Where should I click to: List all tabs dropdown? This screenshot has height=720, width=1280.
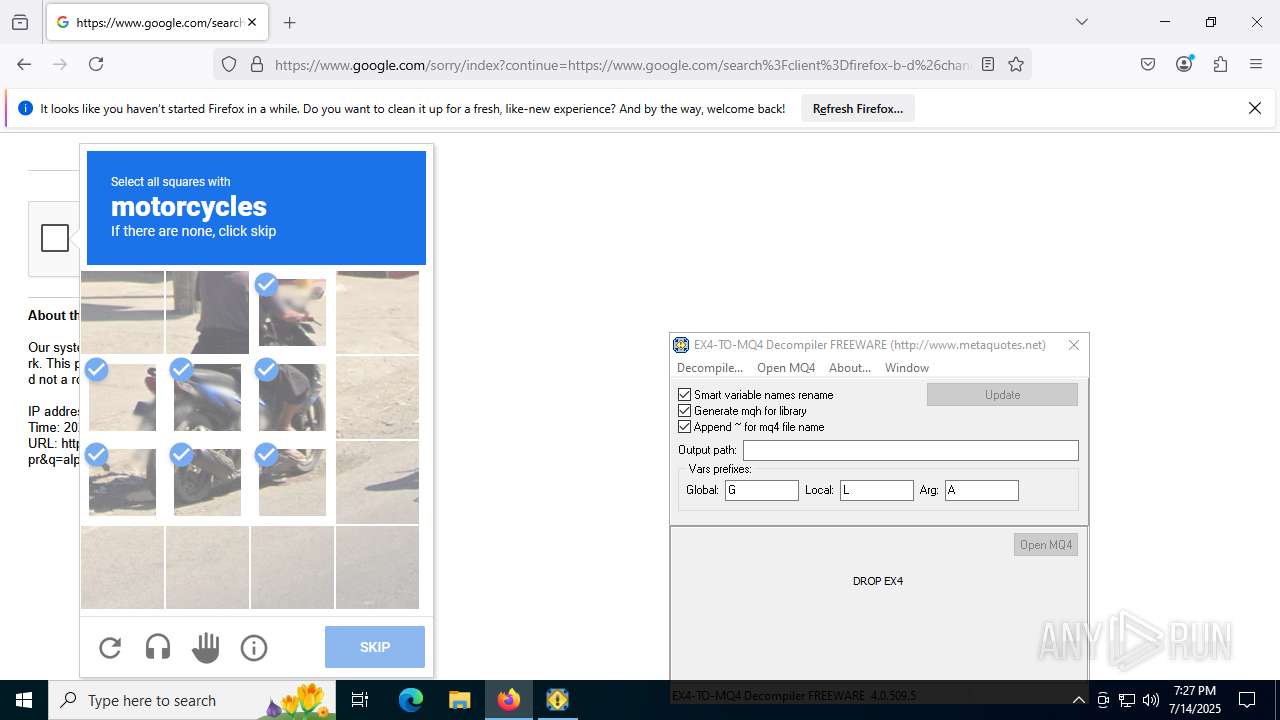pos(1081,22)
